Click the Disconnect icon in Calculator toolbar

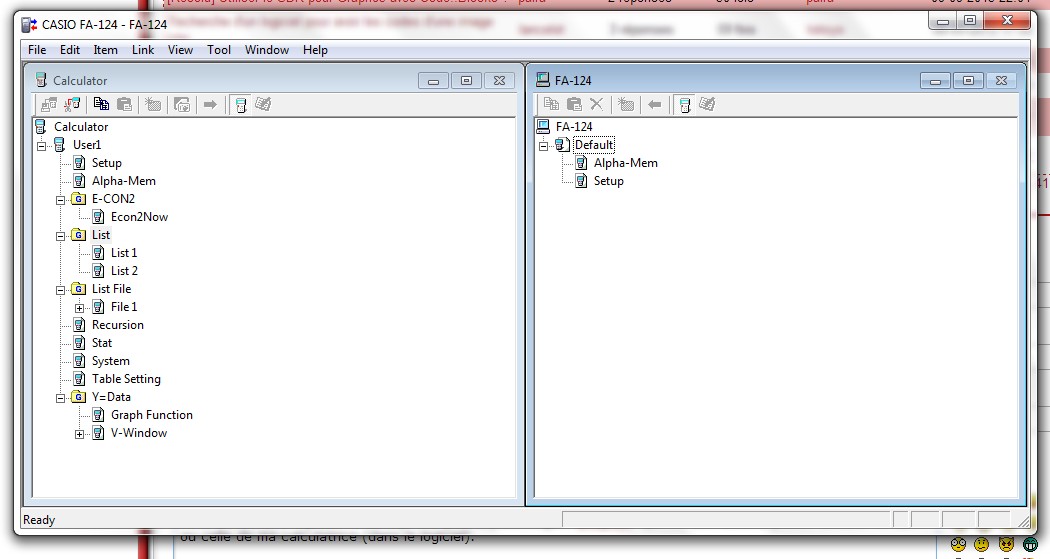pos(72,104)
